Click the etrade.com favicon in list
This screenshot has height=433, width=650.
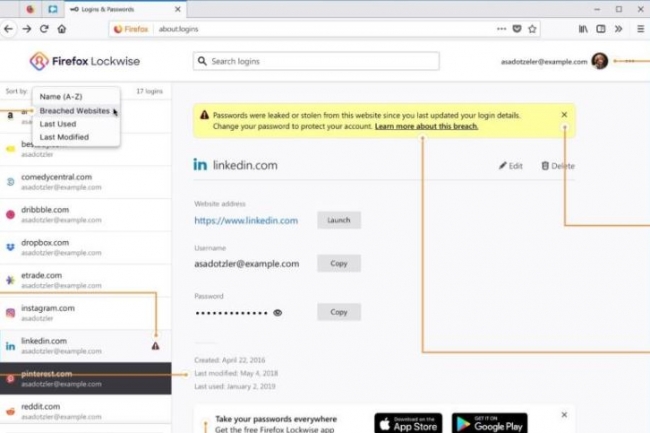tap(10, 280)
